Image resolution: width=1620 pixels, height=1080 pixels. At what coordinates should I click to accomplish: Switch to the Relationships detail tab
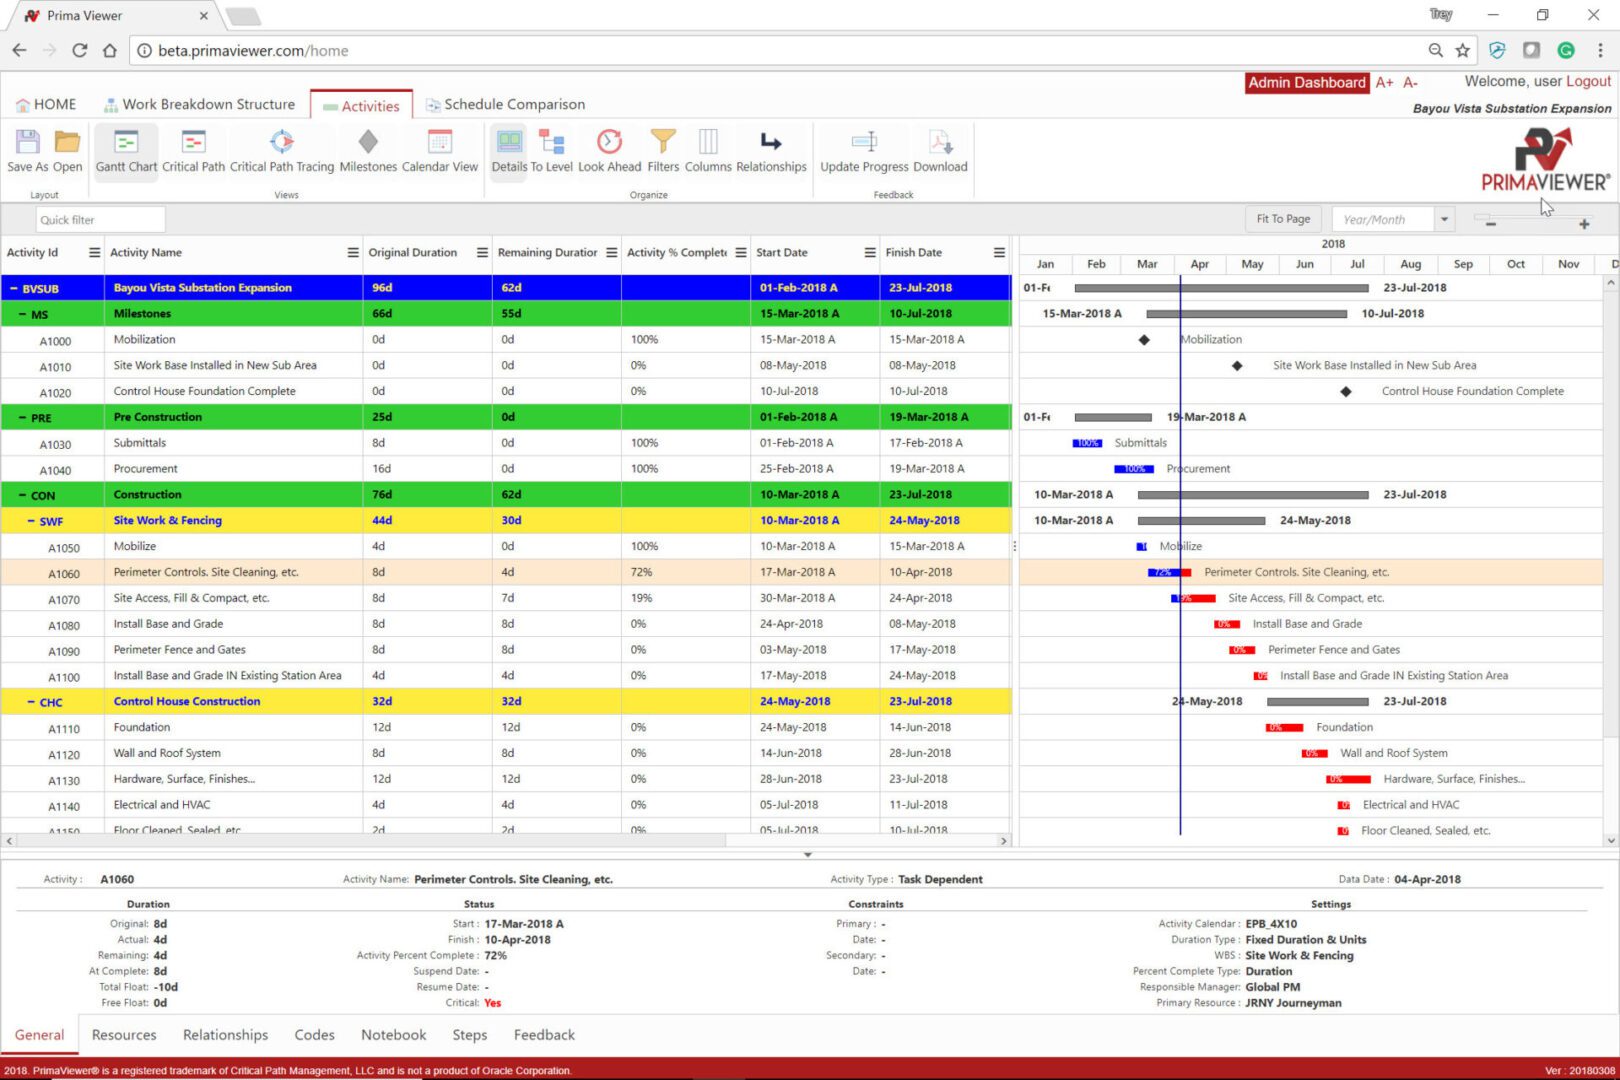(x=225, y=1035)
